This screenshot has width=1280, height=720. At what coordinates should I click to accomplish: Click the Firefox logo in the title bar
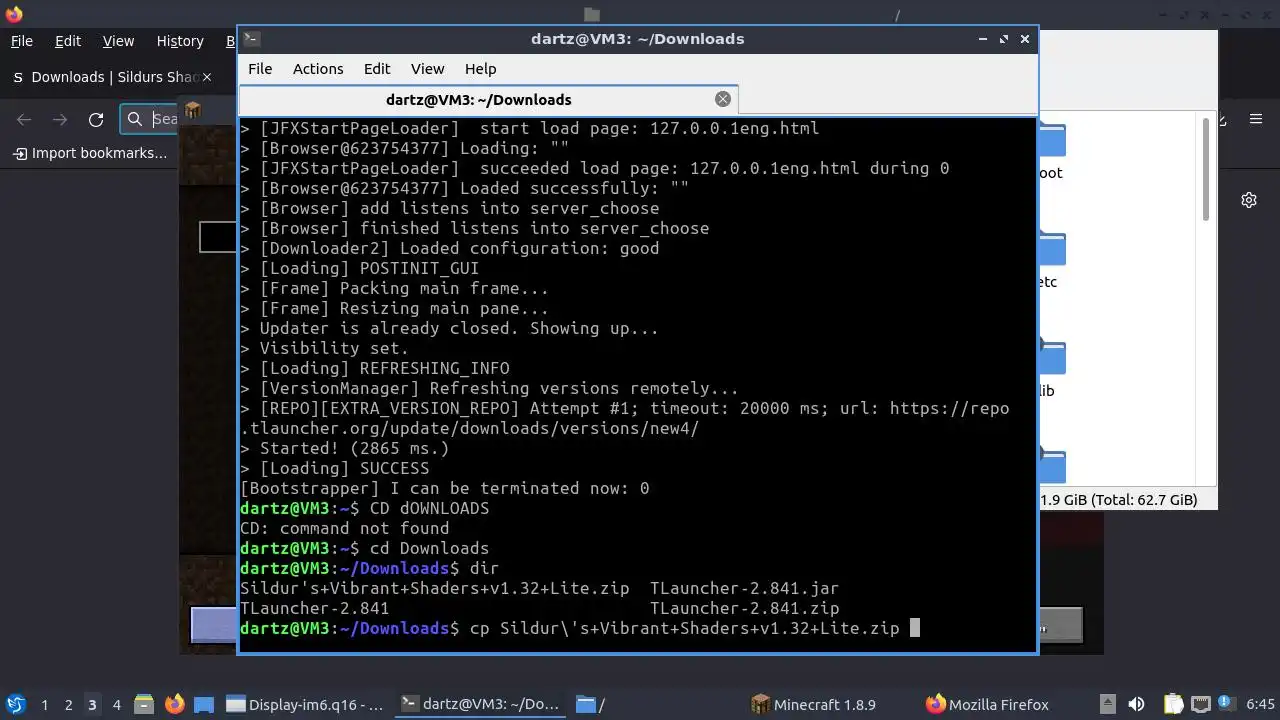click(14, 14)
